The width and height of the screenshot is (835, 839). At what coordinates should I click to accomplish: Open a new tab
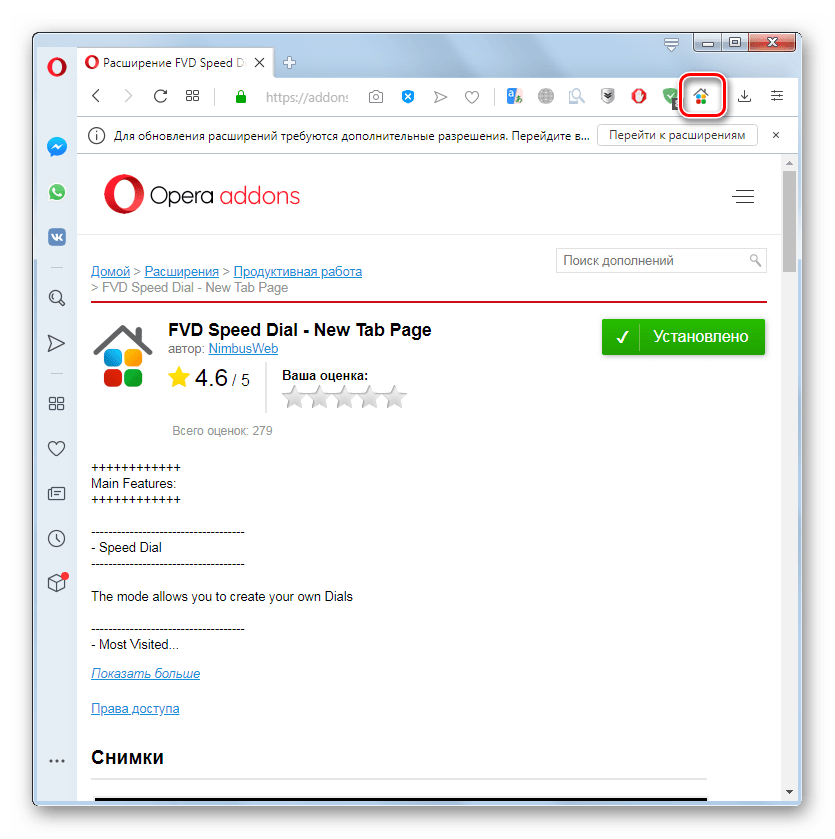pyautogui.click(x=289, y=63)
